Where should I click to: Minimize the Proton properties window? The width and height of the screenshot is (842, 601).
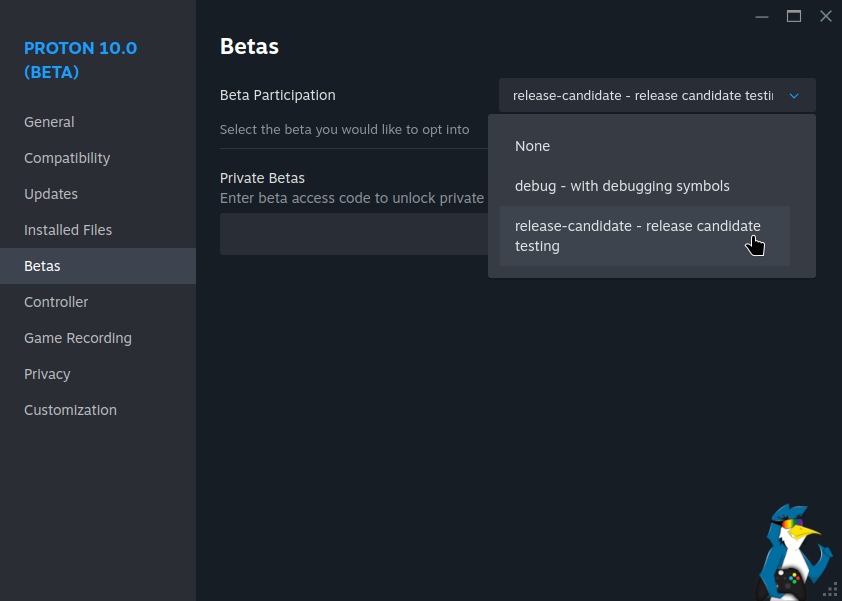(762, 16)
